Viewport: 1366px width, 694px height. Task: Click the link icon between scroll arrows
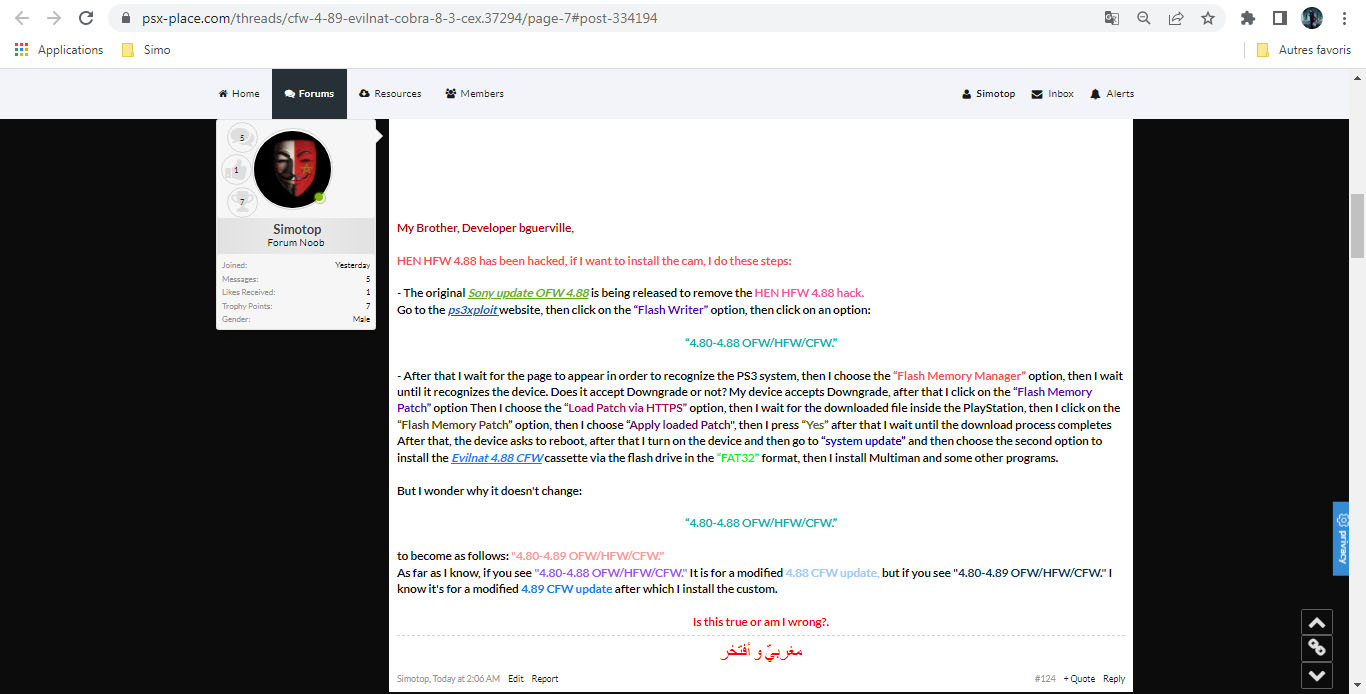1316,648
